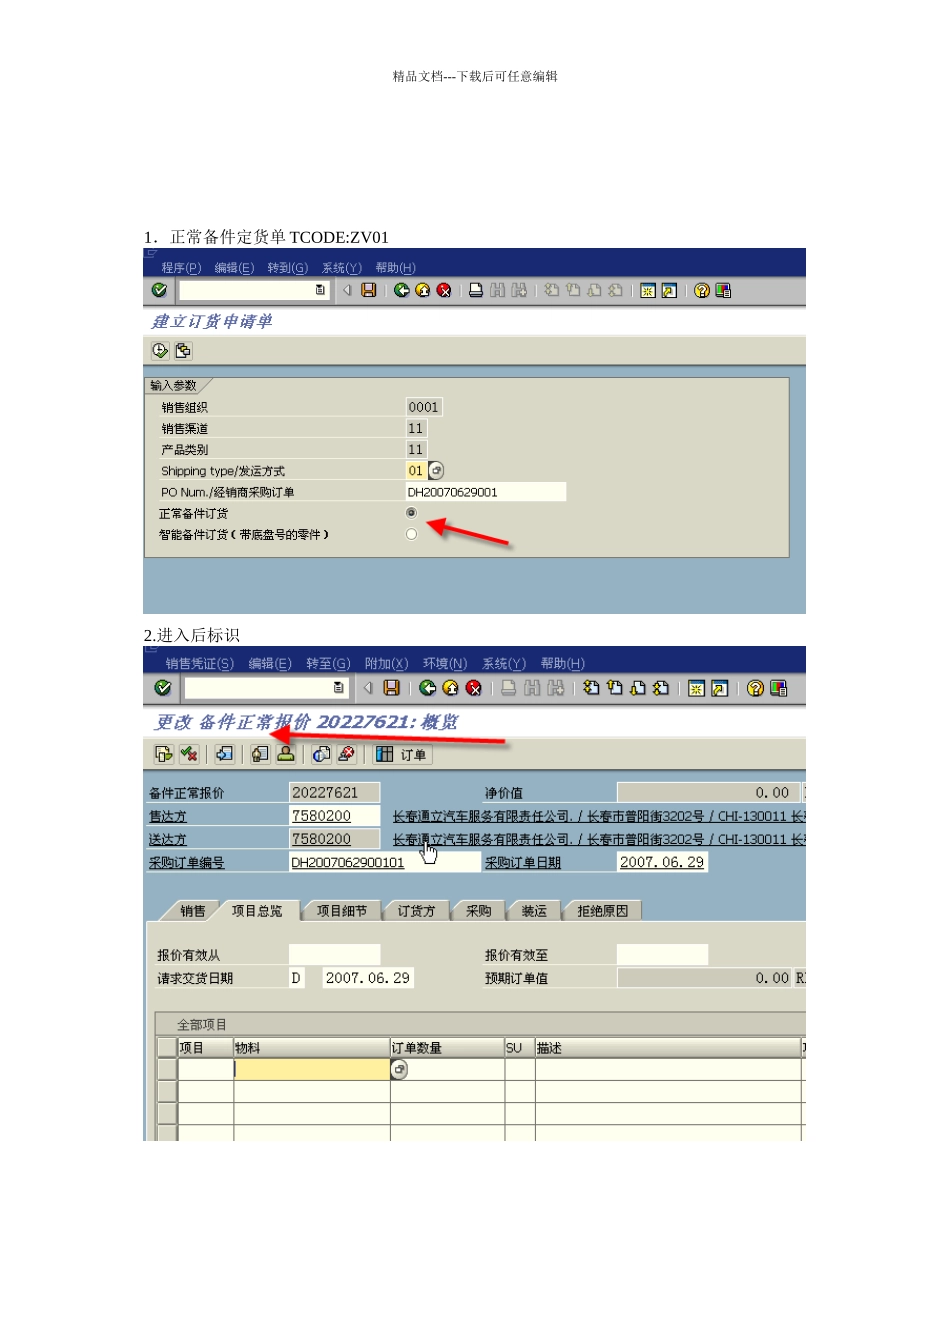Click the Save diskette icon in 建立订货申请单 window
950x1344 pixels.
(x=369, y=290)
